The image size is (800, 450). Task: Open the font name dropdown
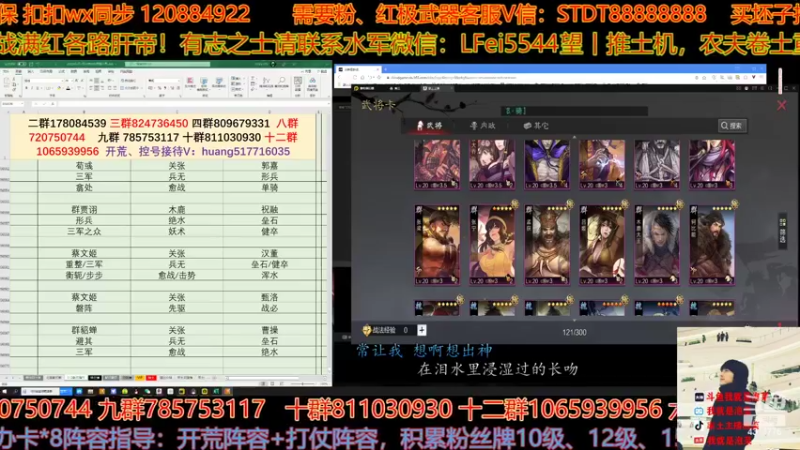click(62, 81)
